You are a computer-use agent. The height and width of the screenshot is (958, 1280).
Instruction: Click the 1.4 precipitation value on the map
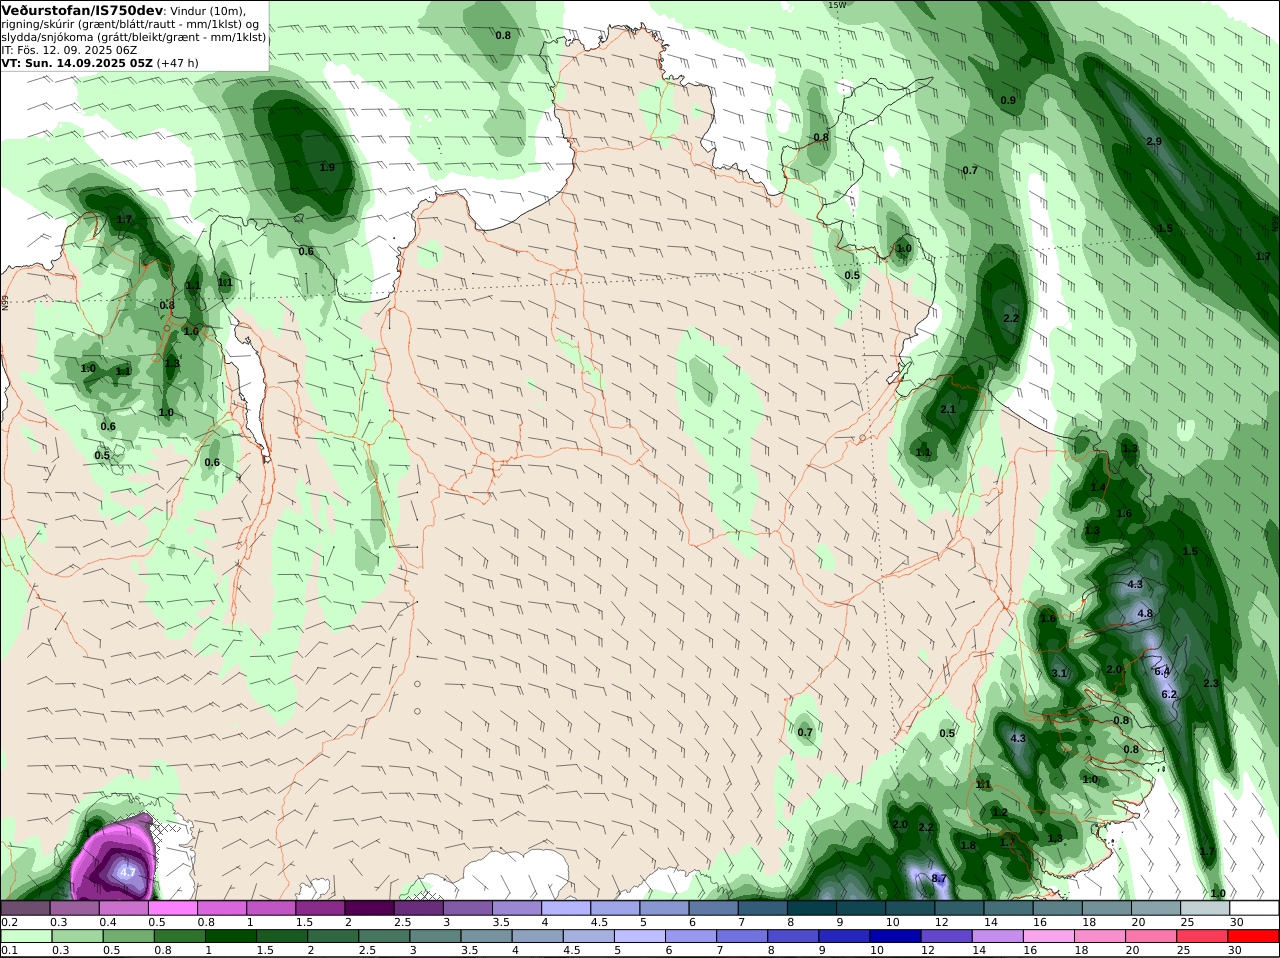coord(1098,487)
